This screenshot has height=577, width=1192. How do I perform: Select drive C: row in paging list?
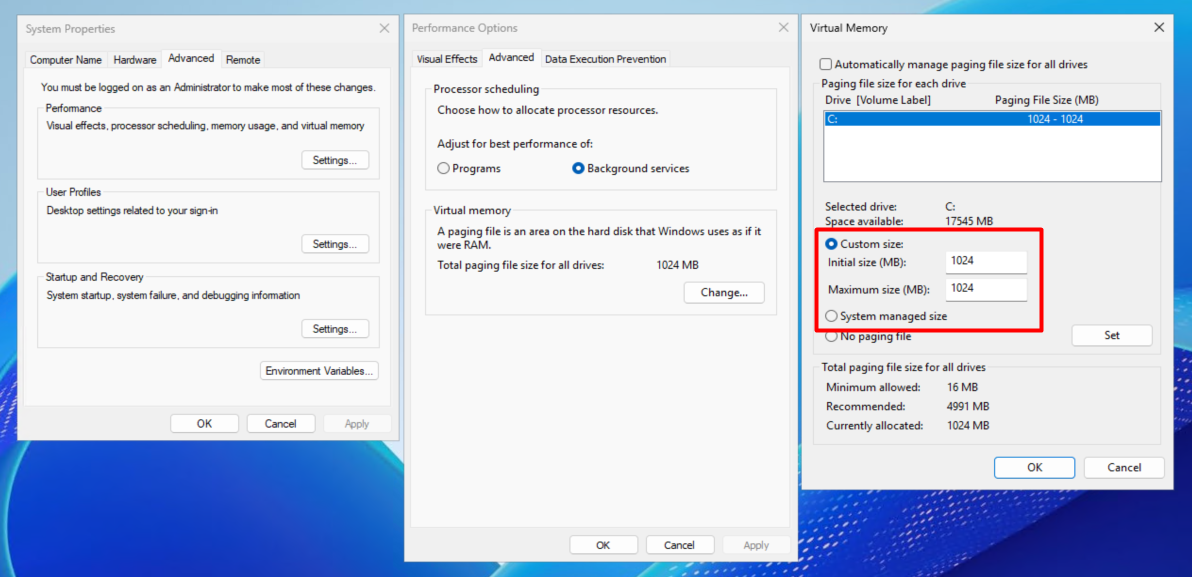[x=992, y=119]
